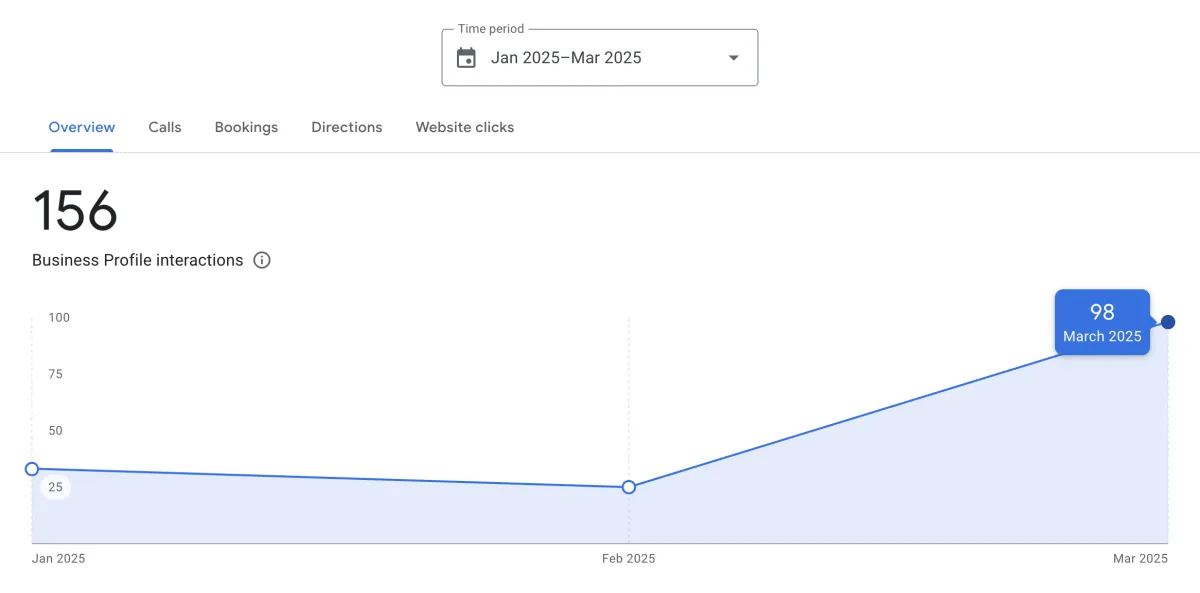The height and width of the screenshot is (593, 1200).
Task: Click the 100 y-axis gridline label
Action: pos(58,318)
